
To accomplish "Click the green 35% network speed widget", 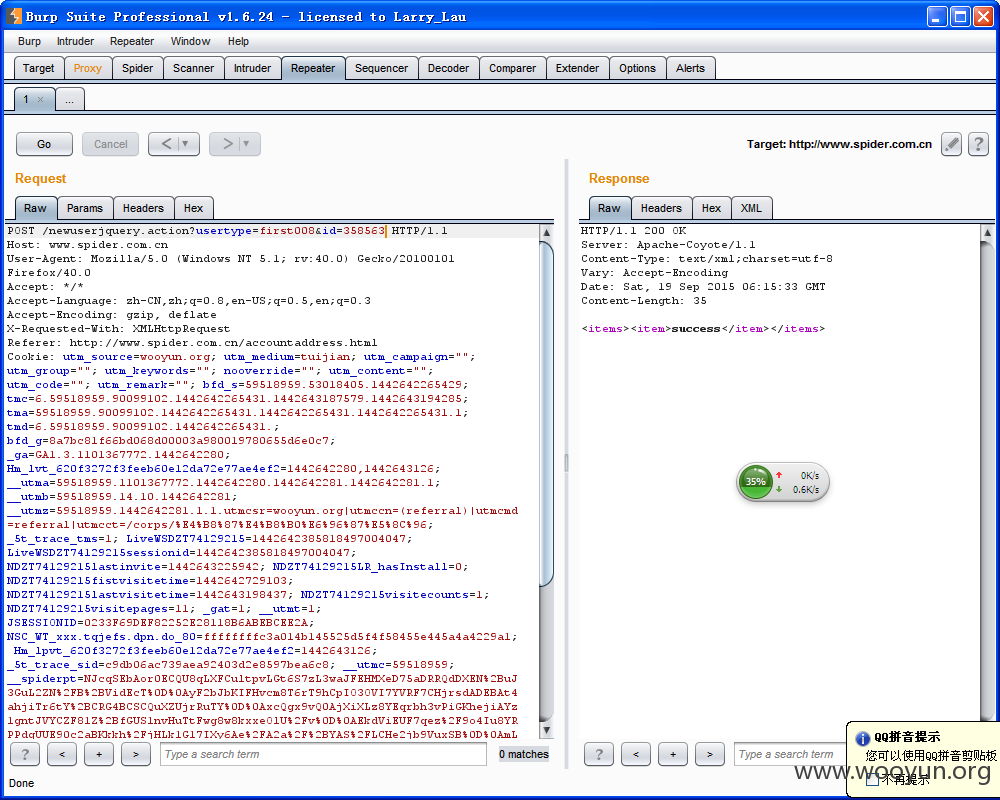I will [783, 482].
